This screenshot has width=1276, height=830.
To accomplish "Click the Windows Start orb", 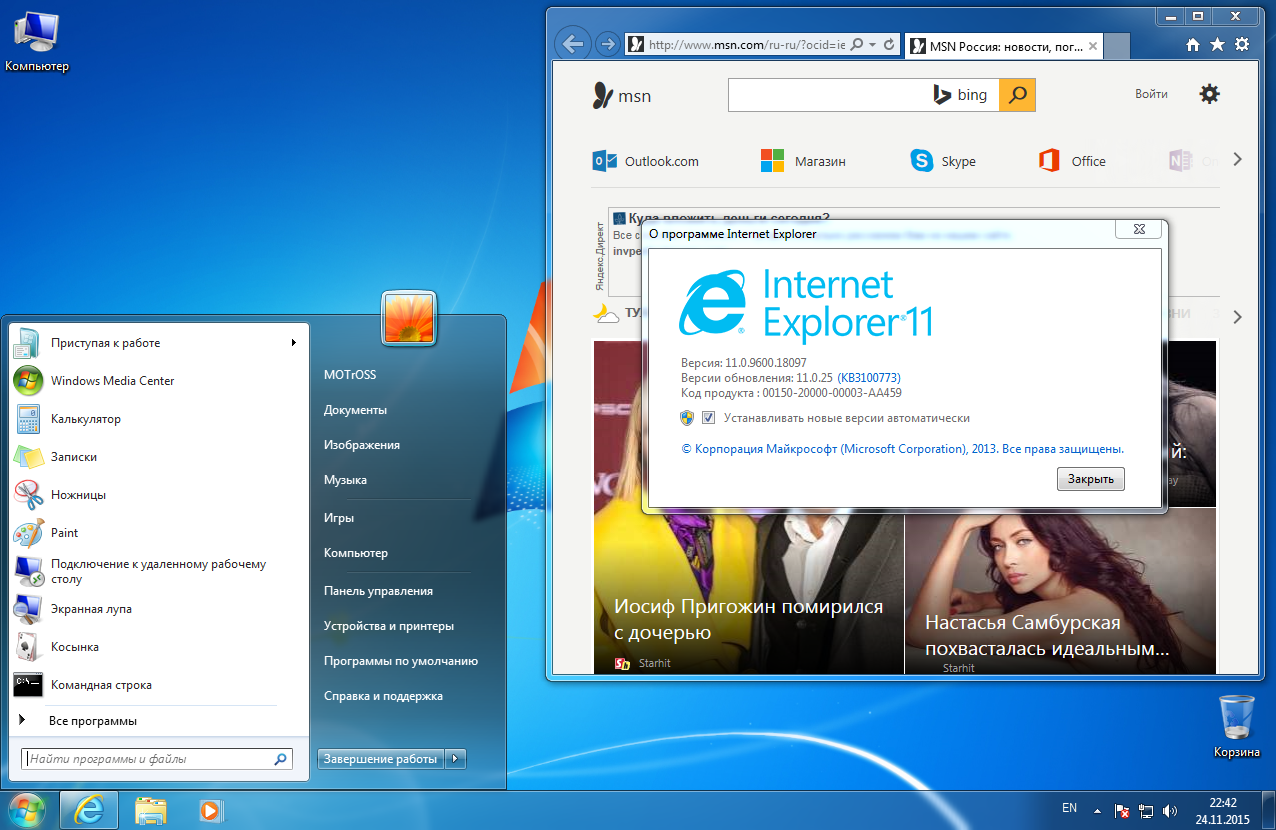I will pos(27,808).
